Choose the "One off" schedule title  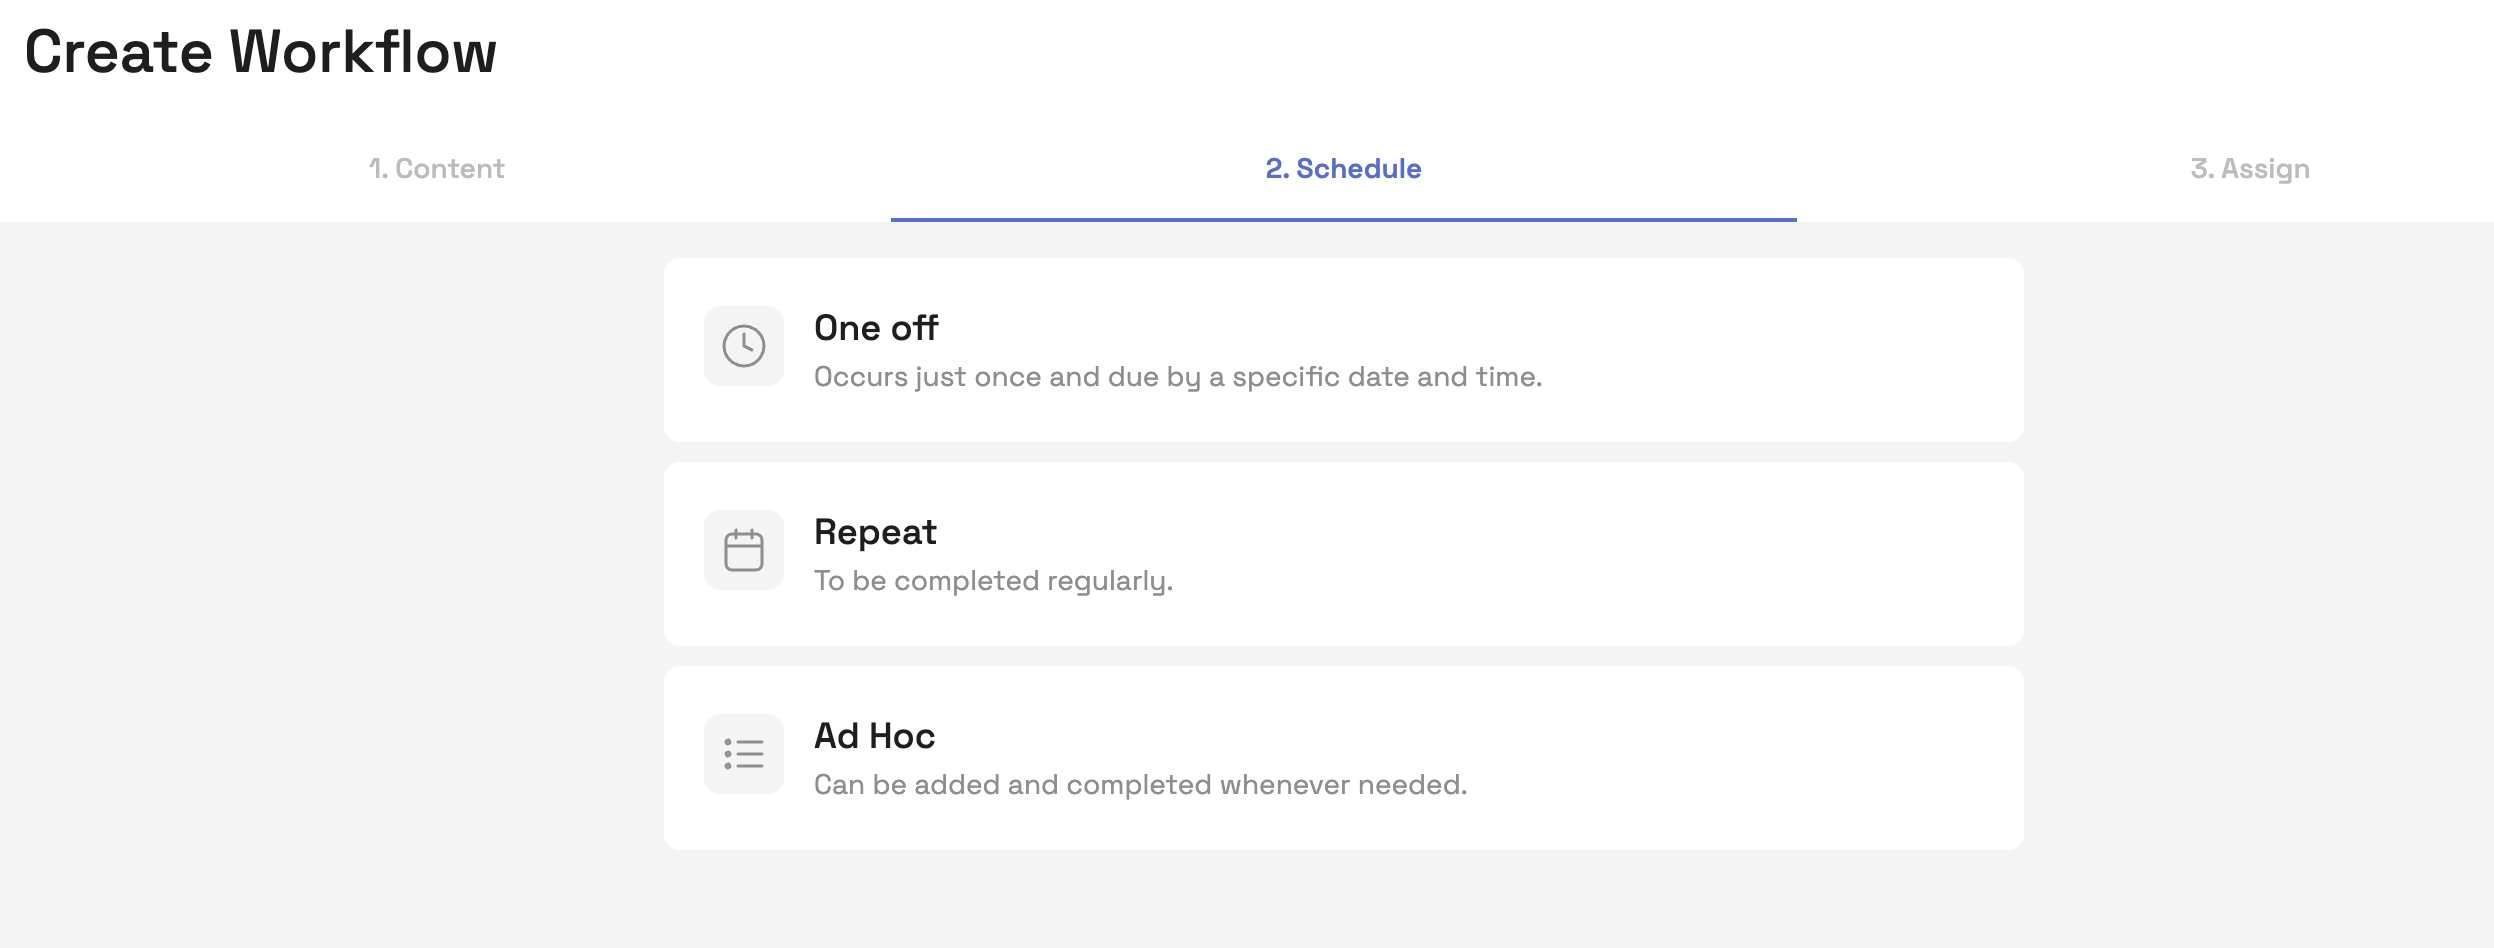876,328
